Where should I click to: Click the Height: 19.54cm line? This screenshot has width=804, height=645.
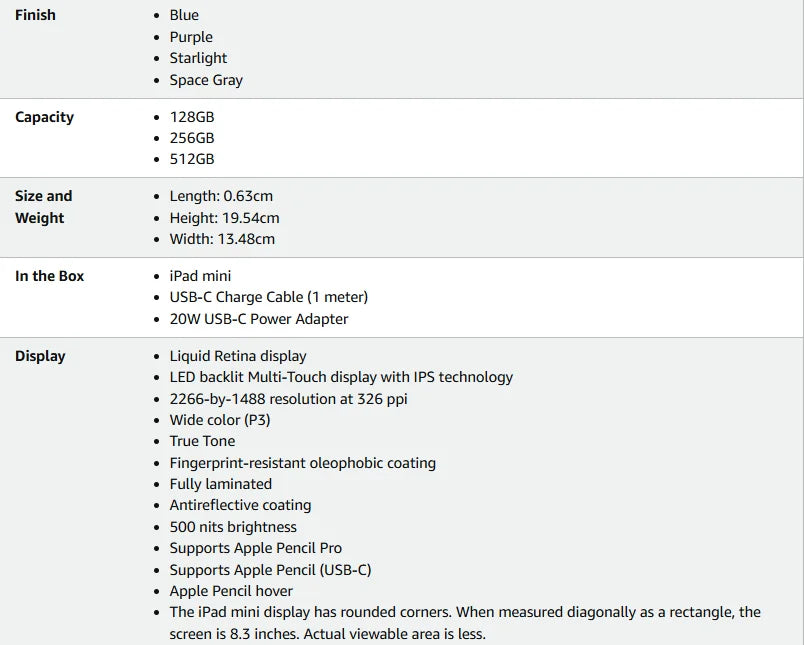point(224,218)
